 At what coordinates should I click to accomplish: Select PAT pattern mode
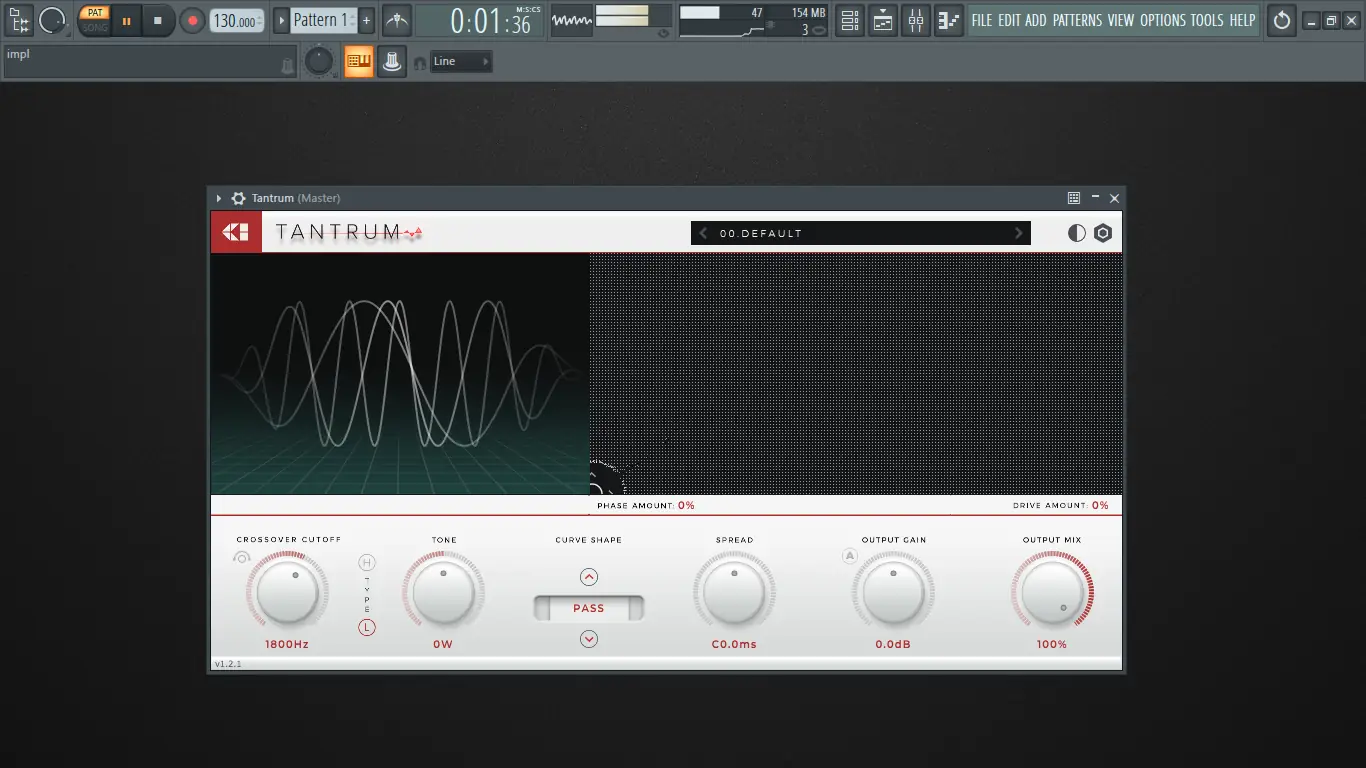click(x=95, y=12)
